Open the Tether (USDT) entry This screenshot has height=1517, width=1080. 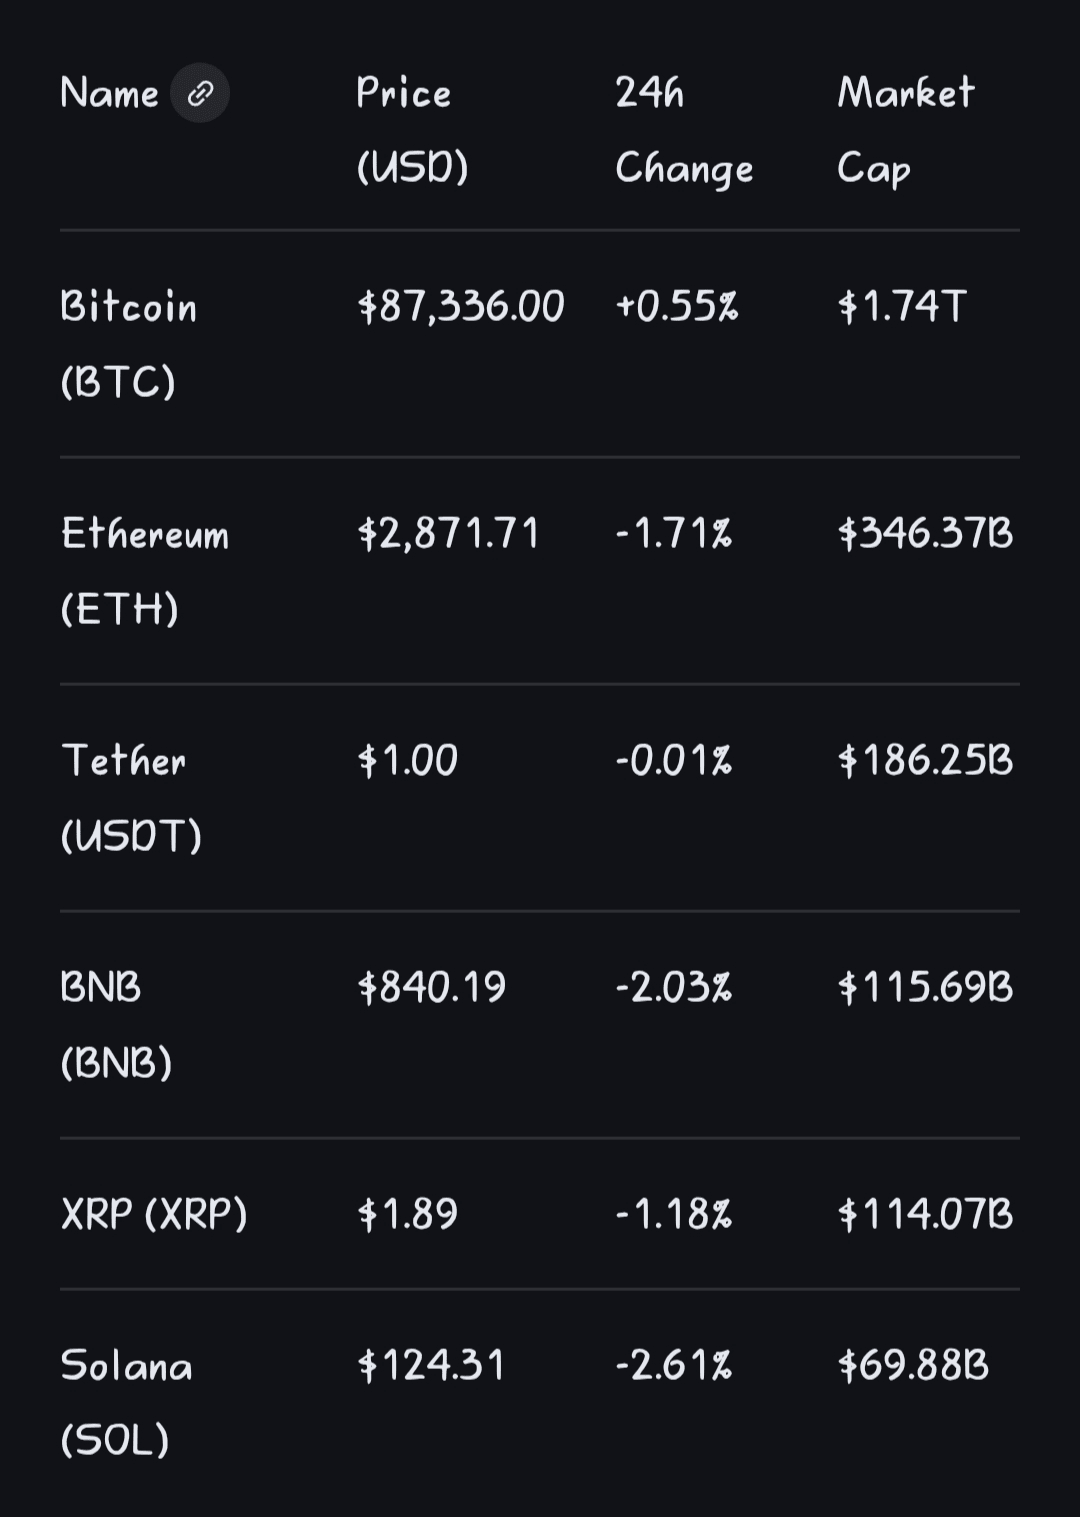click(130, 797)
